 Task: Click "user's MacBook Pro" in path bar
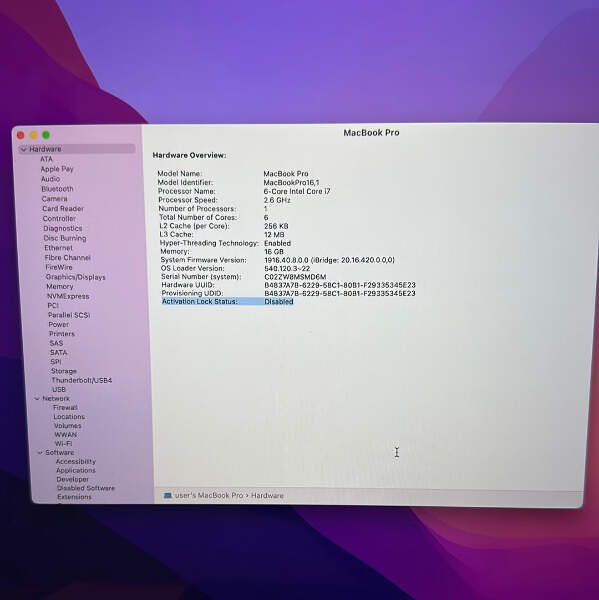209,496
